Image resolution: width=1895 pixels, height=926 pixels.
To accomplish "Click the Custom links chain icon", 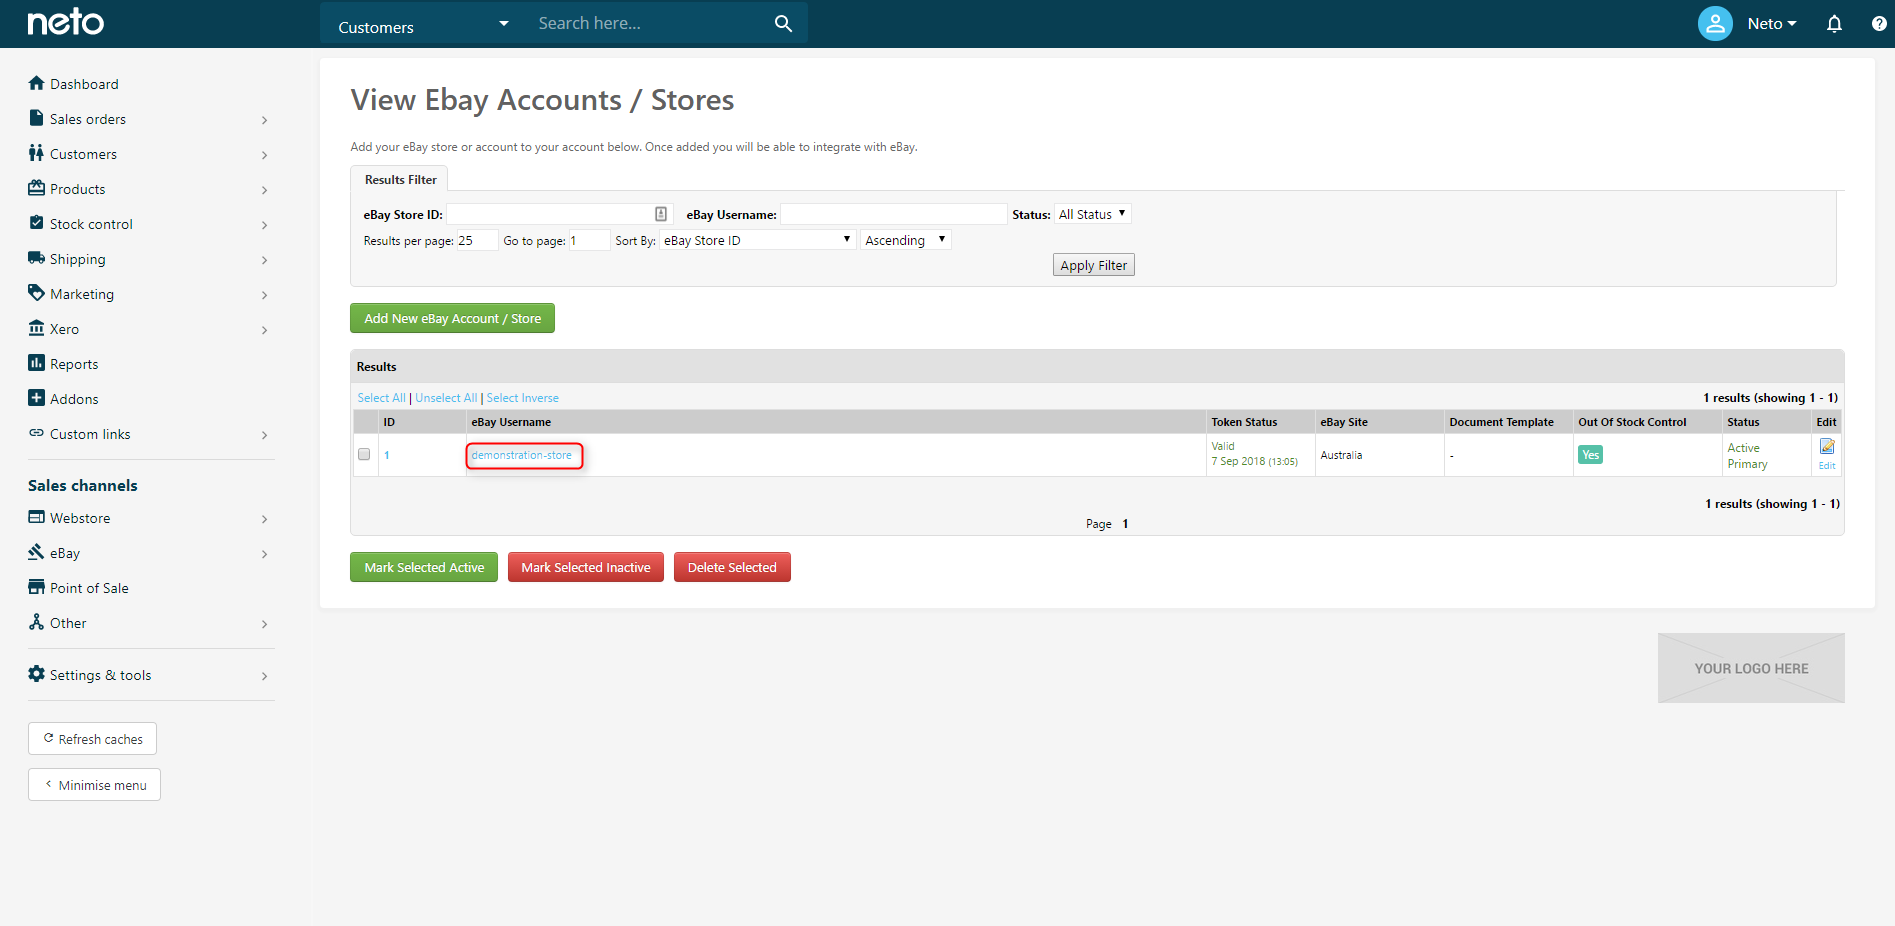I will [x=37, y=433].
